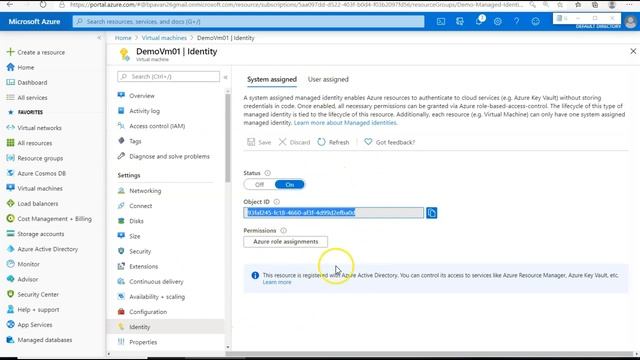Click the Discard toolbar button
The height and width of the screenshot is (360, 640).
294,142
